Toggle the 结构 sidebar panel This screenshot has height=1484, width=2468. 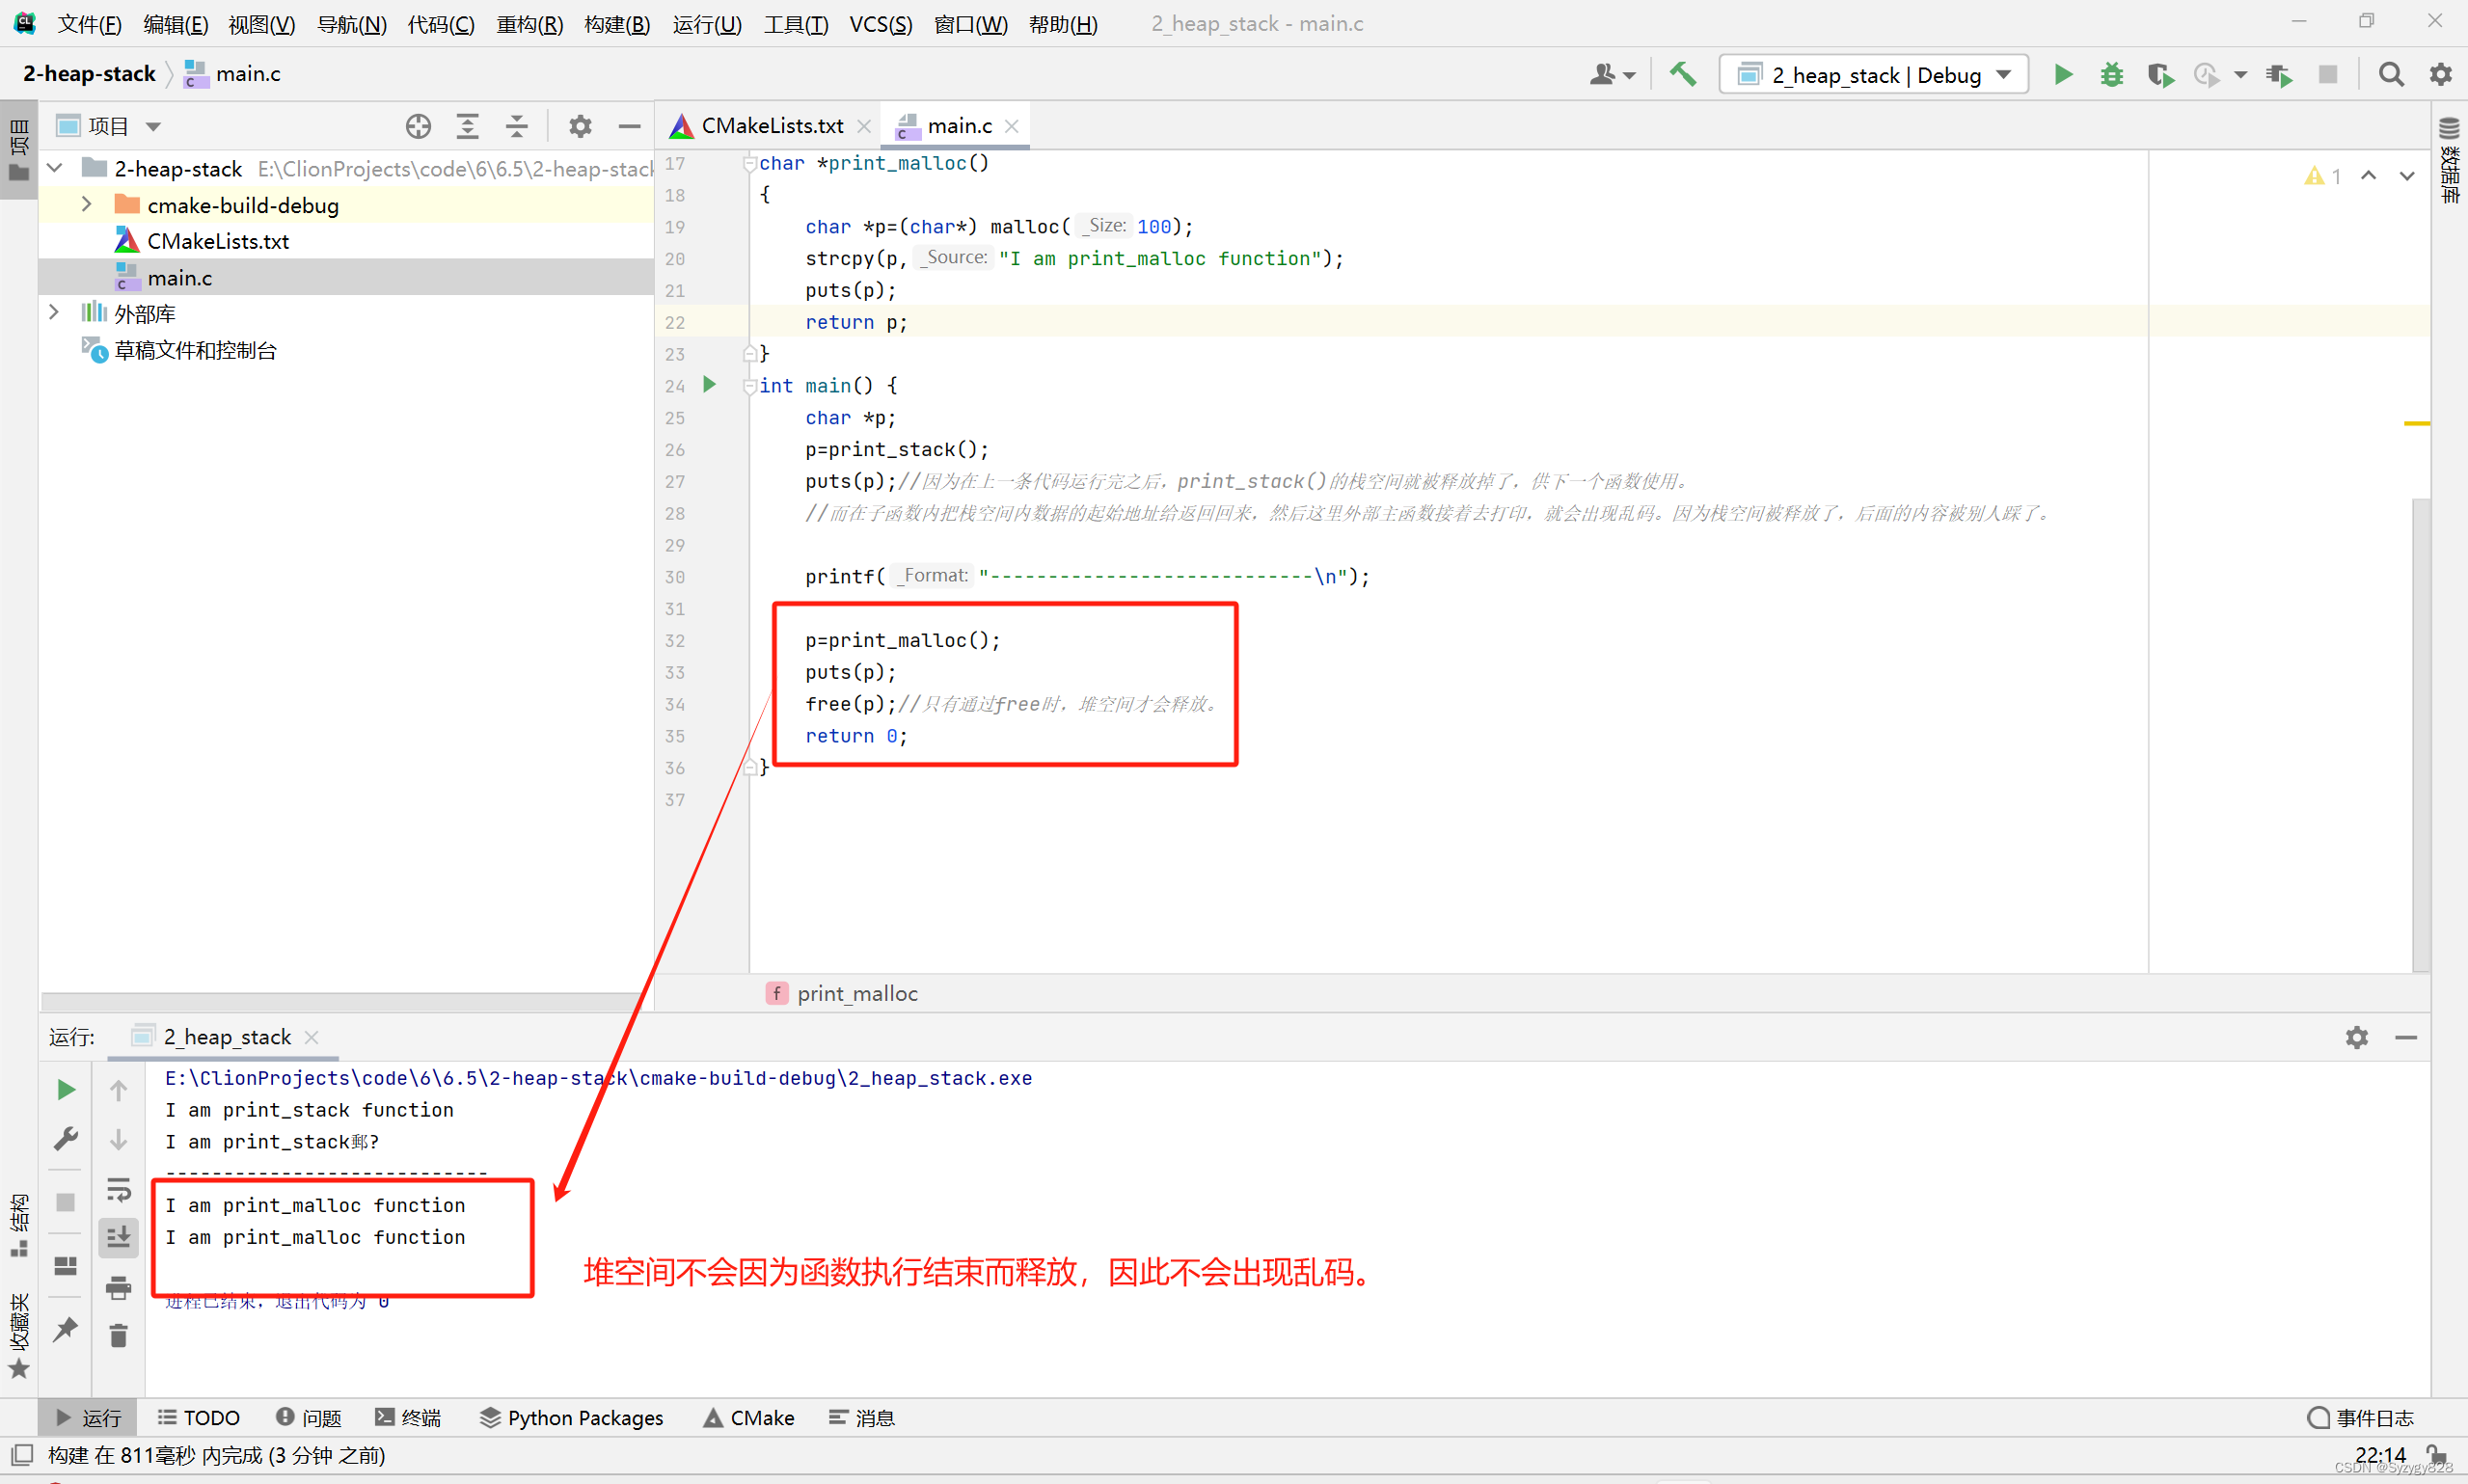click(x=19, y=1226)
